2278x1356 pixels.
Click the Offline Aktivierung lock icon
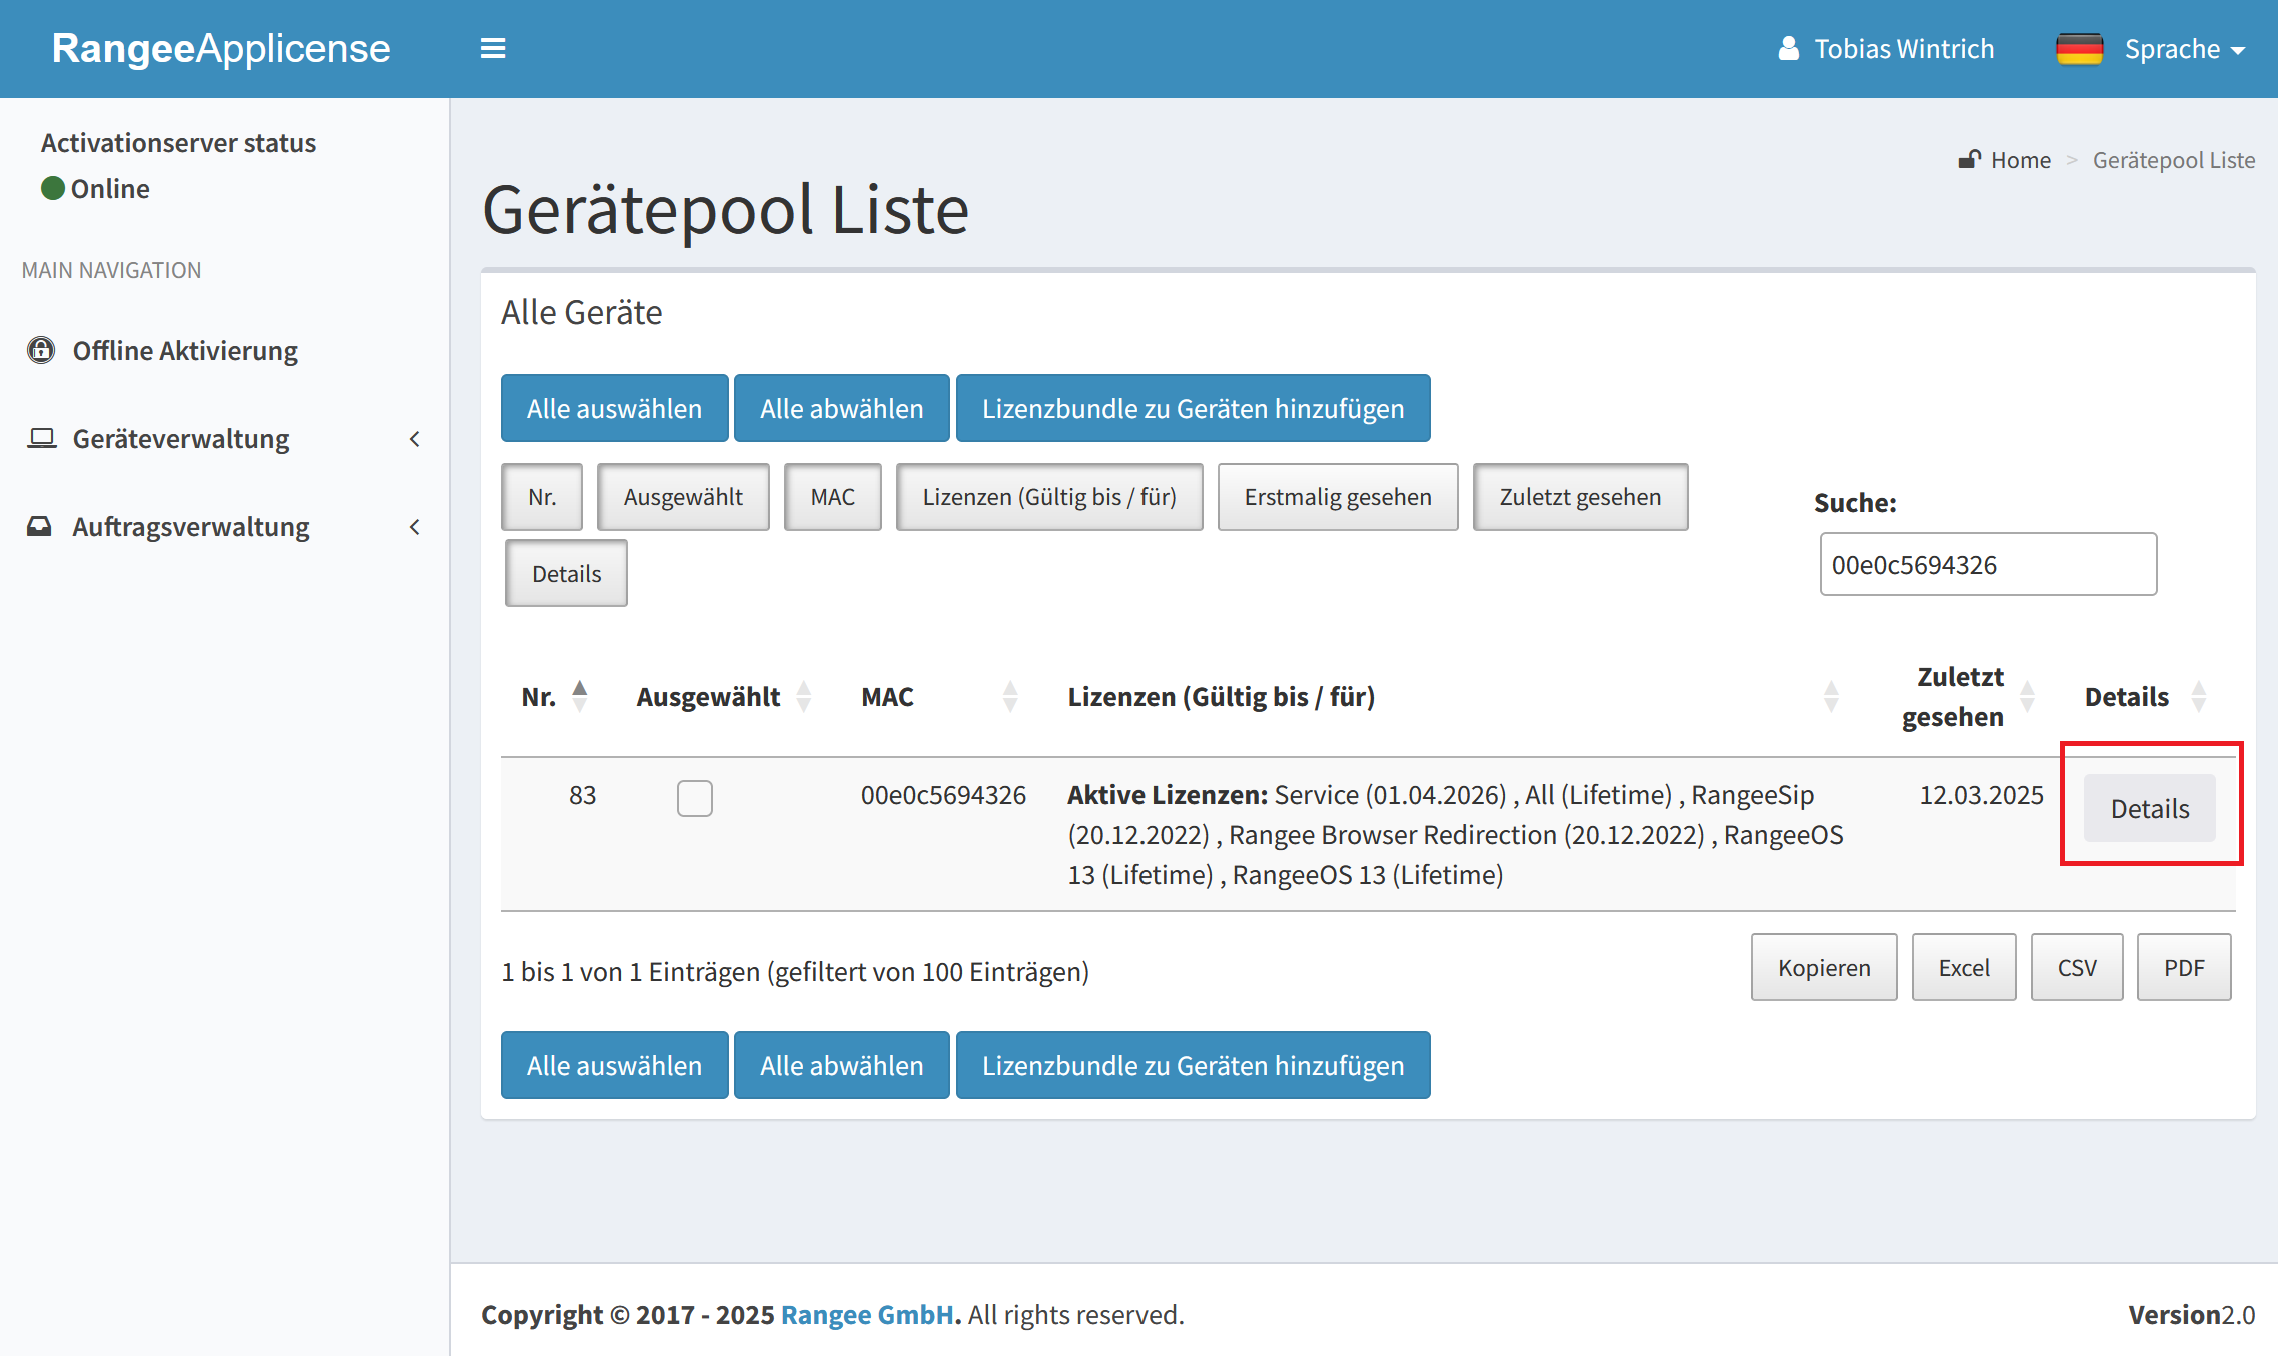coord(41,350)
